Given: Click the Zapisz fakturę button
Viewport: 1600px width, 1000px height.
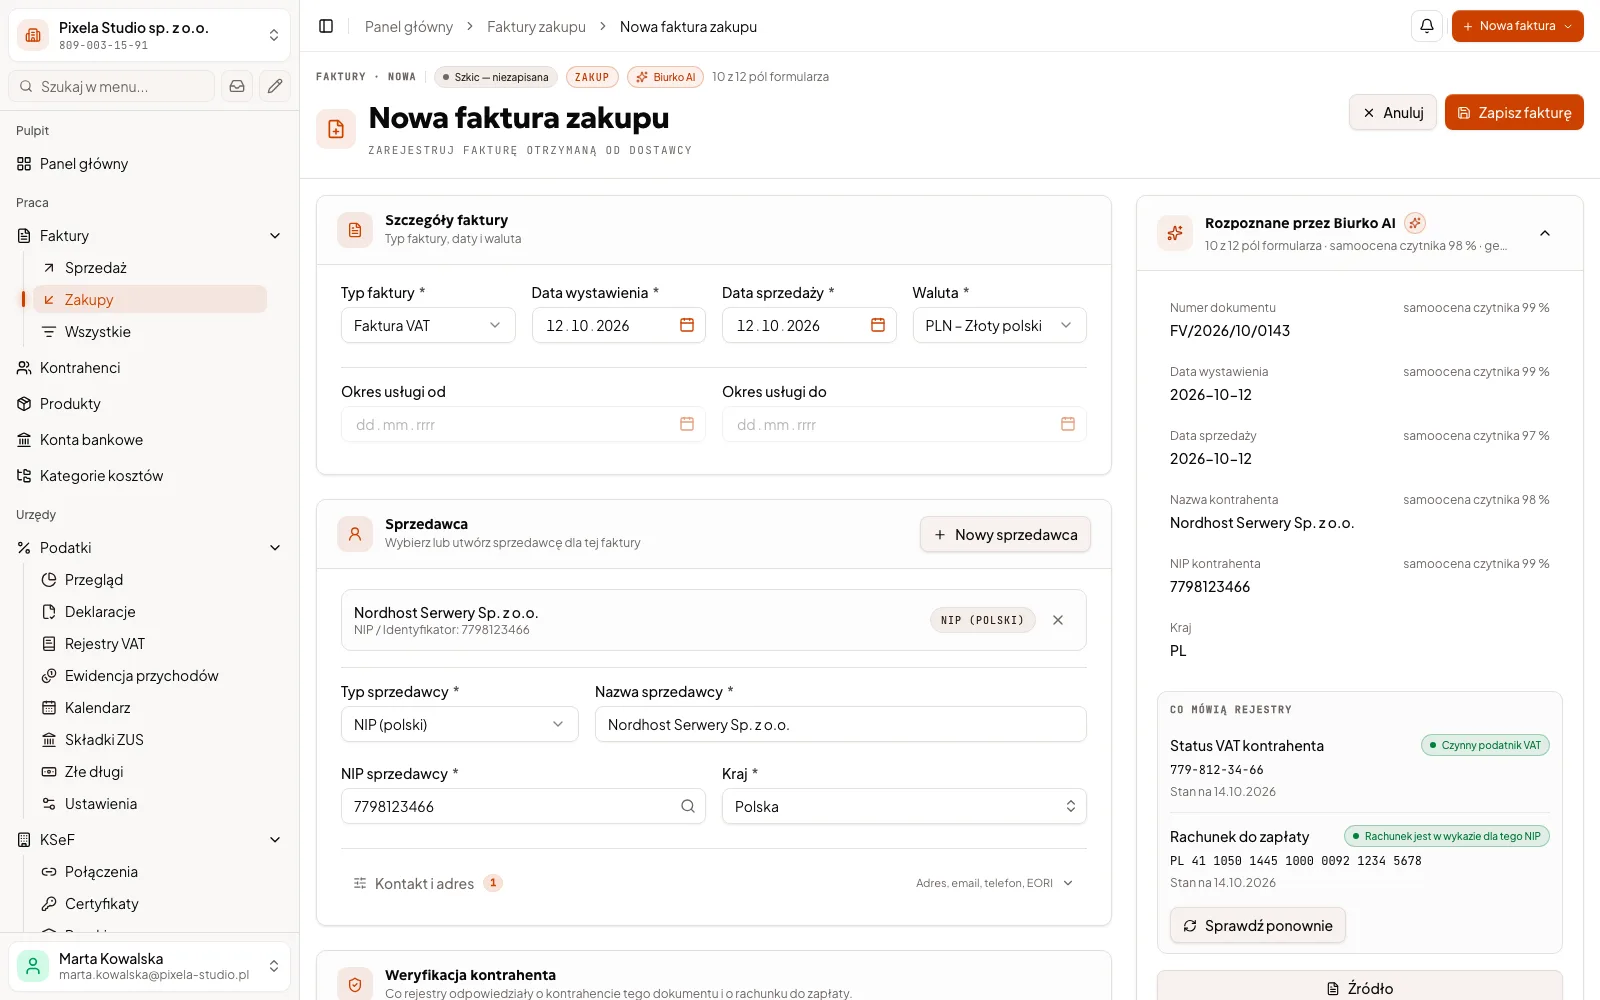Looking at the screenshot, I should pyautogui.click(x=1514, y=112).
